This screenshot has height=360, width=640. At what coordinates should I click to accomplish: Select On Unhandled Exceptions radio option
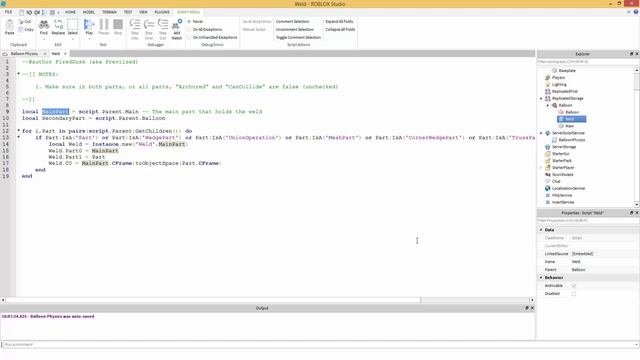click(189, 37)
